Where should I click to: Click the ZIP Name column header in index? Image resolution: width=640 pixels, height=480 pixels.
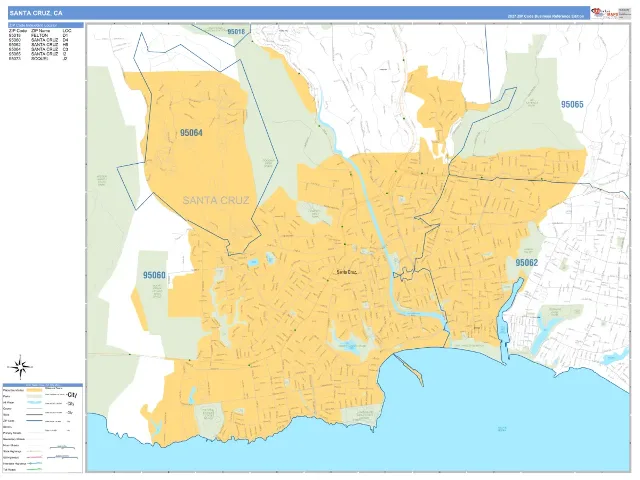(40, 31)
